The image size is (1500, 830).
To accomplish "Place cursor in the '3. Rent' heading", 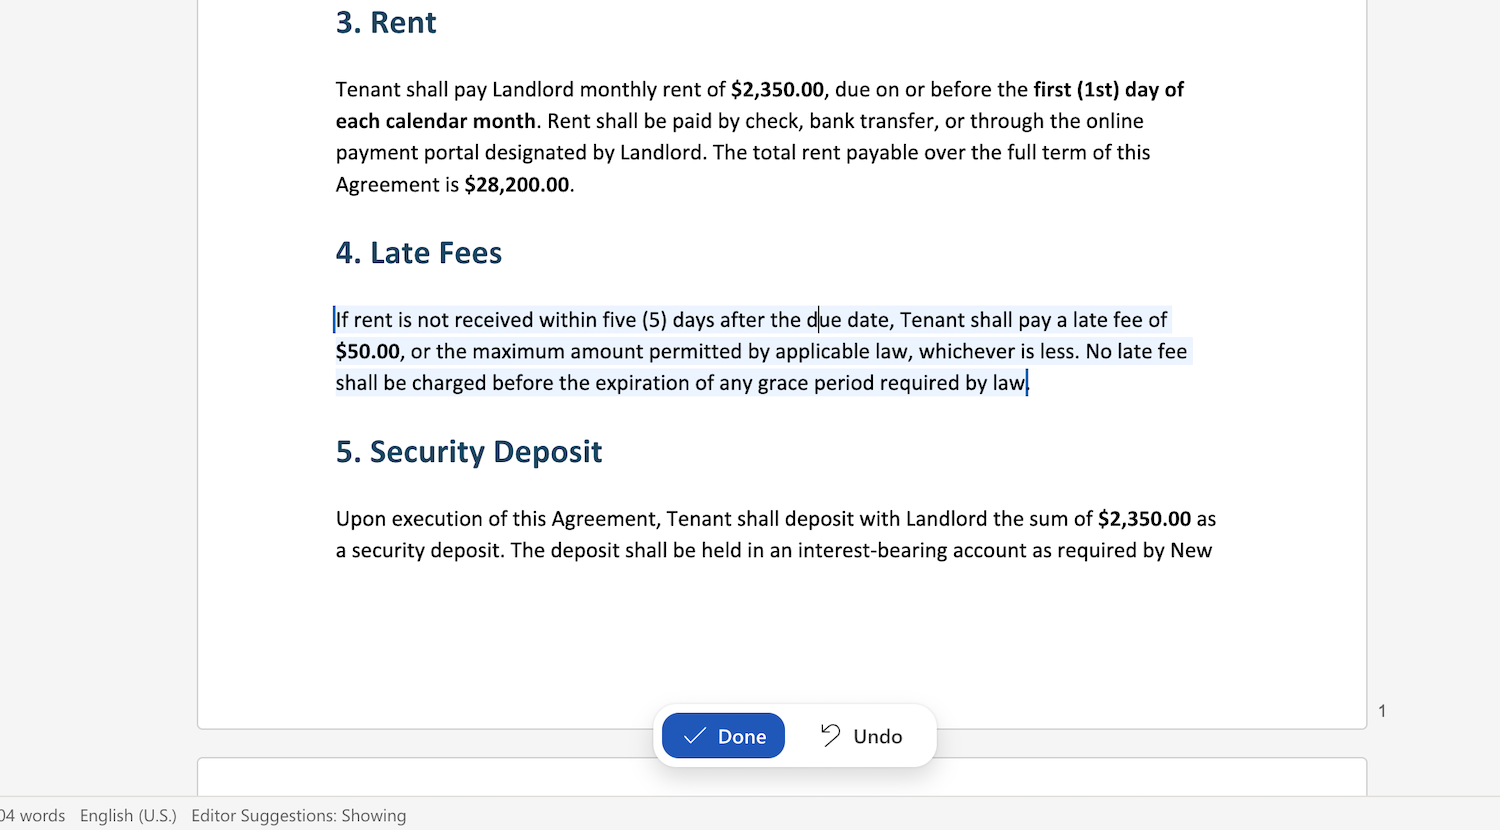I will [386, 23].
